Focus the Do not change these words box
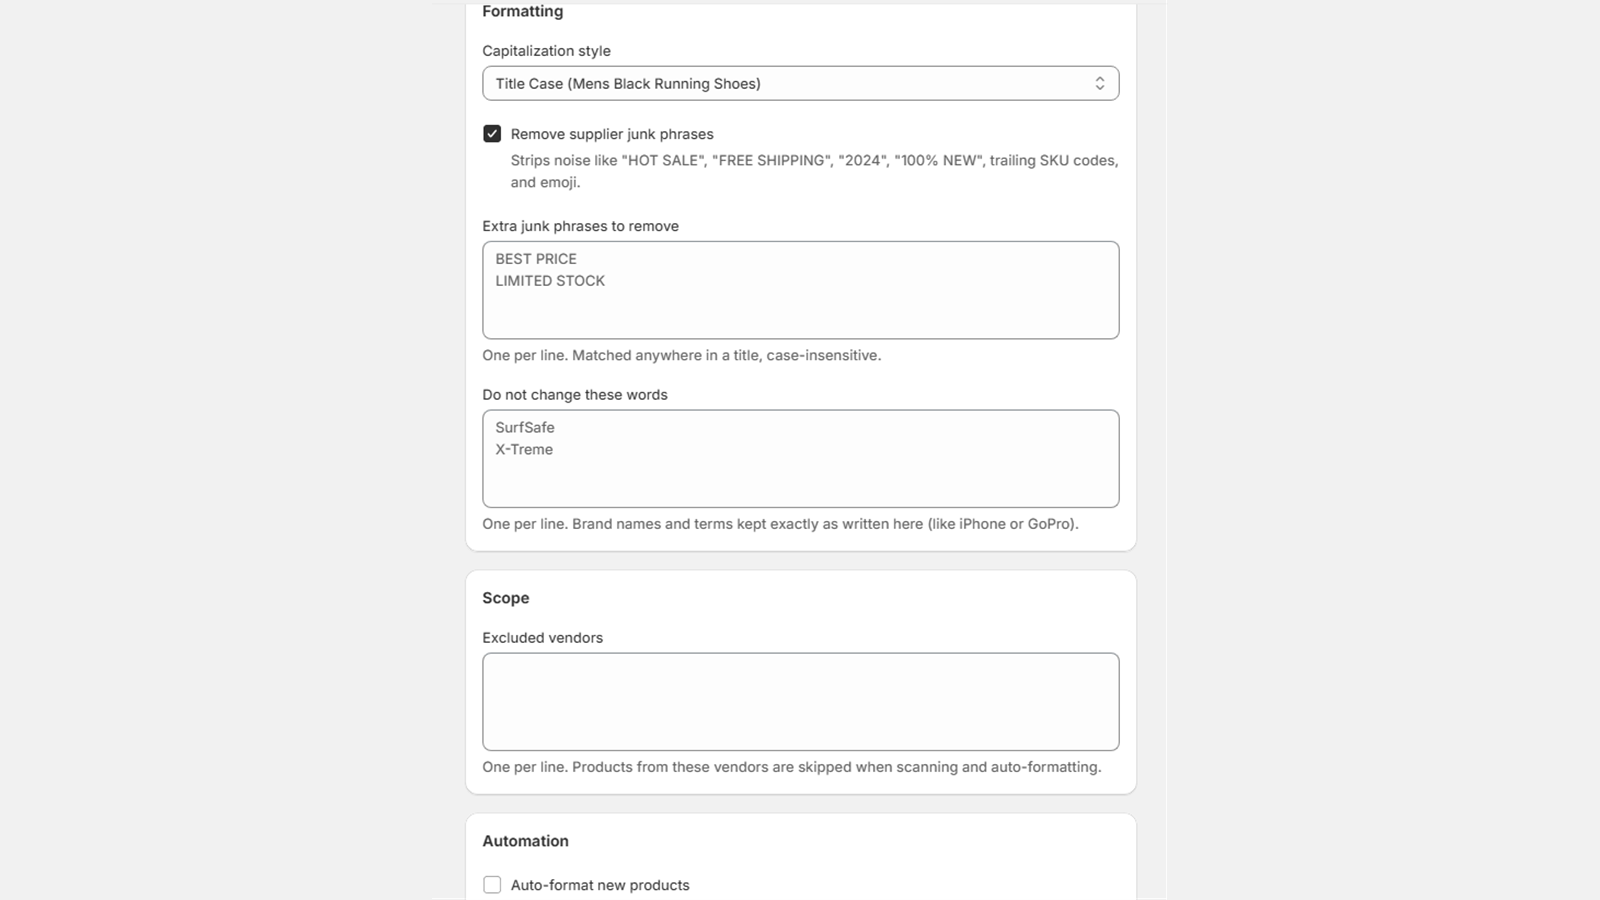This screenshot has width=1600, height=900. [800, 458]
